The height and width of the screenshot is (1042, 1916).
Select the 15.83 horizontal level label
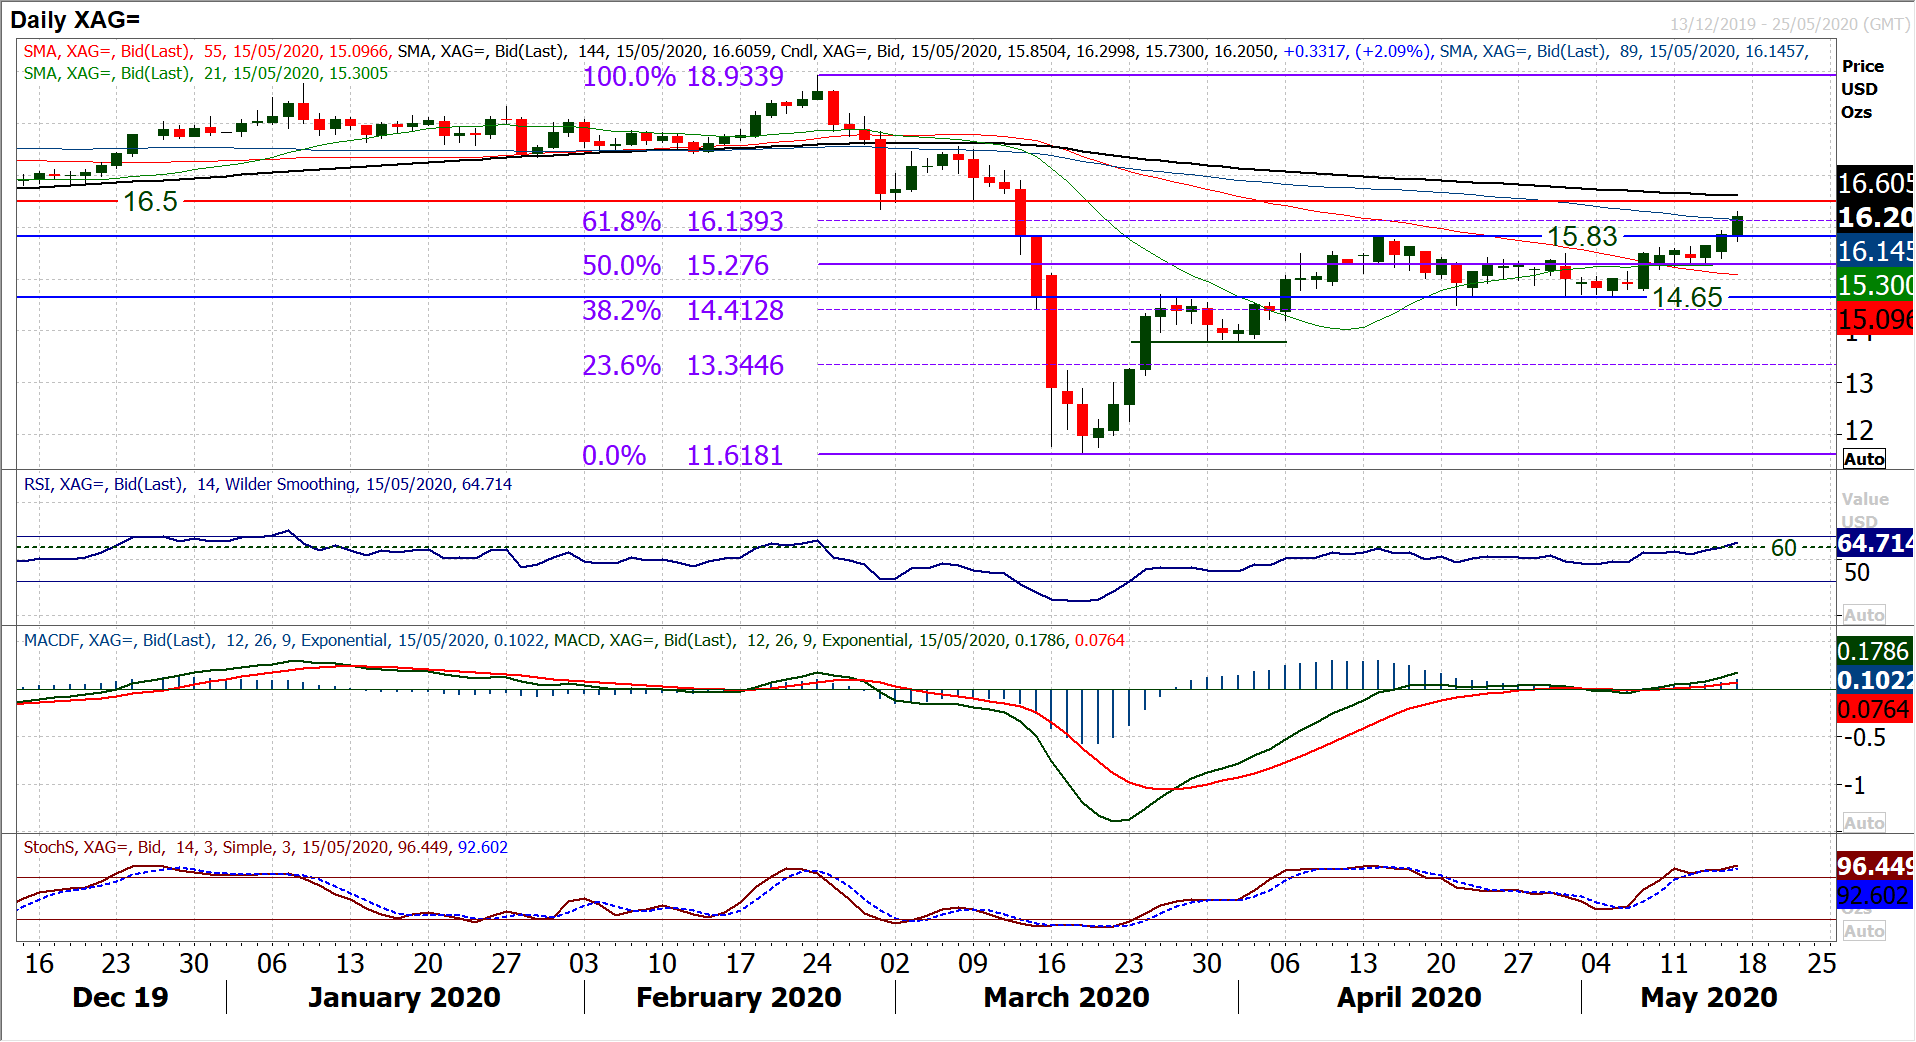(x=1582, y=237)
